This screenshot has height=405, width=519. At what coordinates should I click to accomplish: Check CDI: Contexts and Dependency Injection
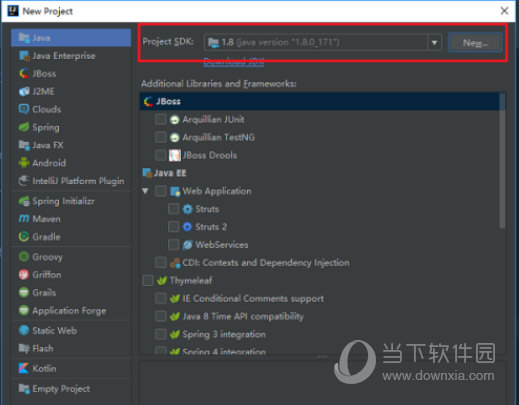[161, 263]
